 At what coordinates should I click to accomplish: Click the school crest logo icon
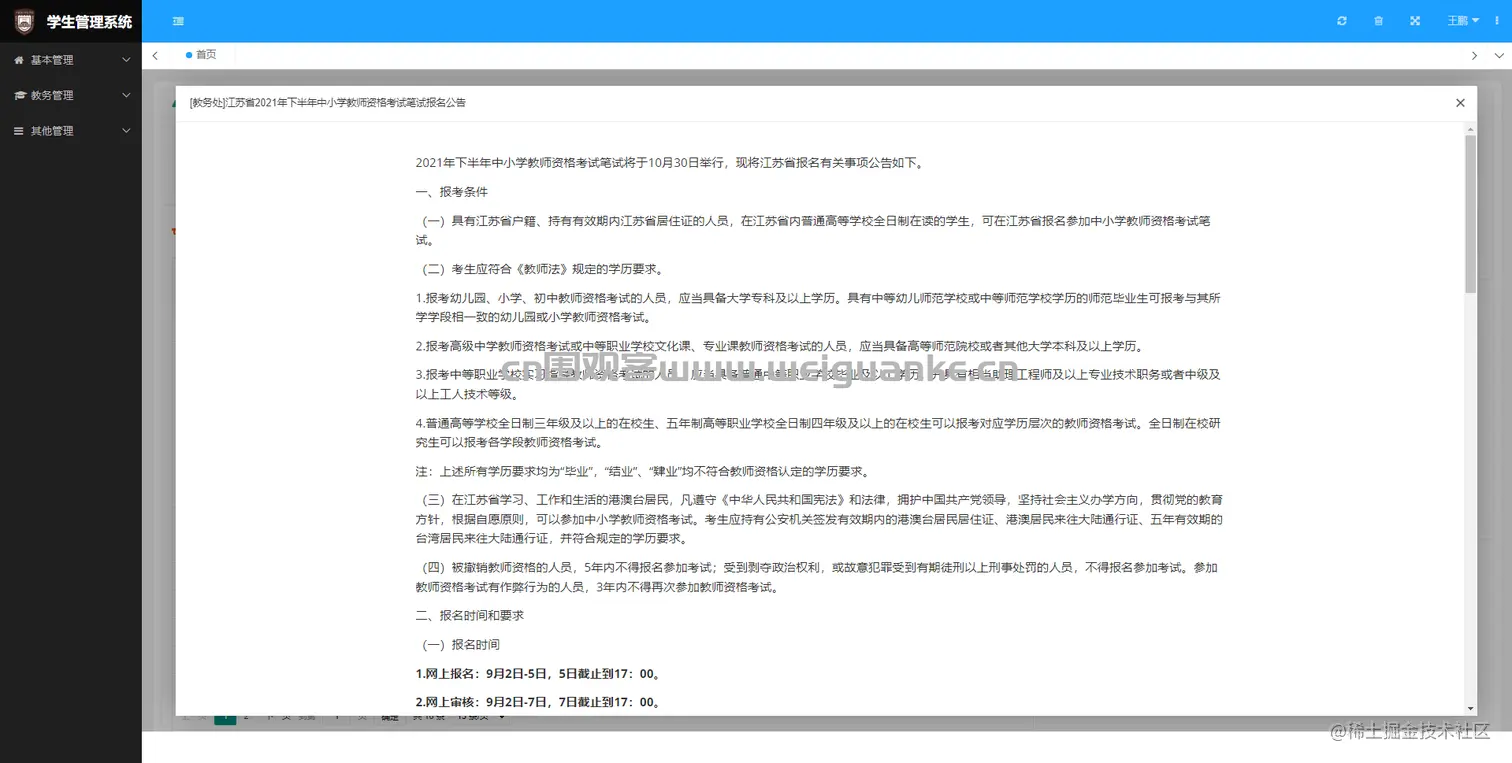23,21
